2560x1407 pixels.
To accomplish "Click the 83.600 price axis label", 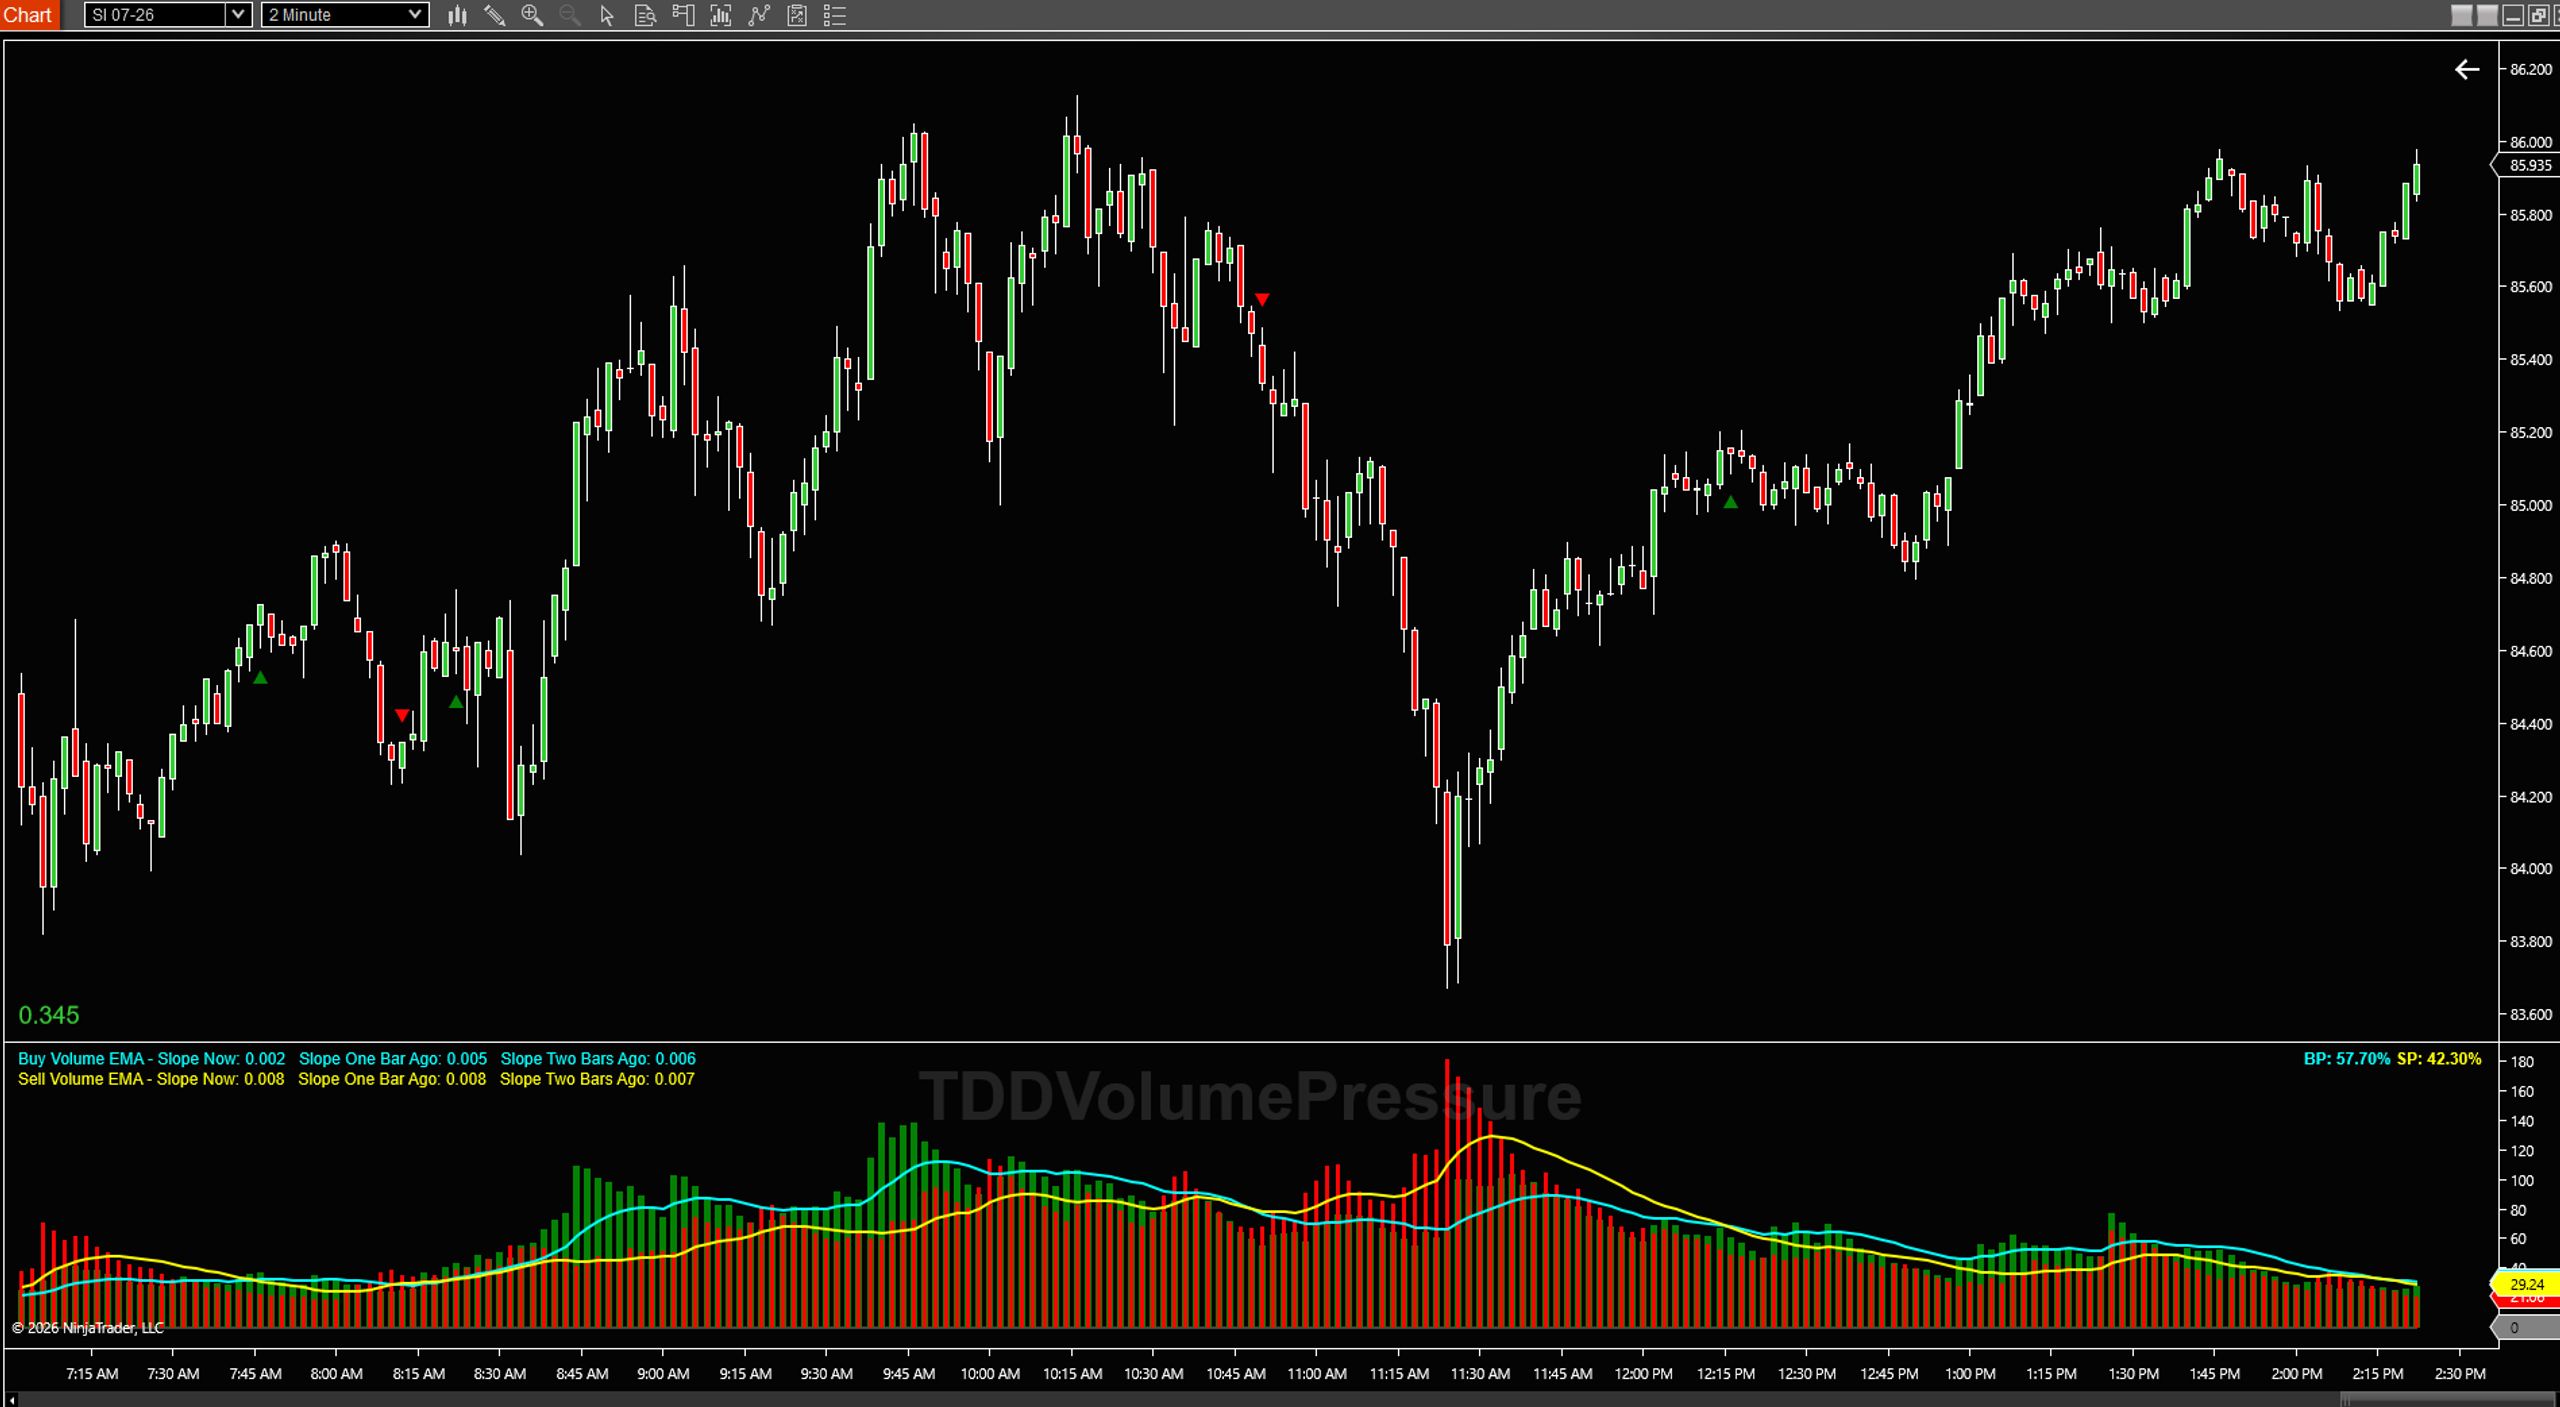I will coord(2530,1014).
